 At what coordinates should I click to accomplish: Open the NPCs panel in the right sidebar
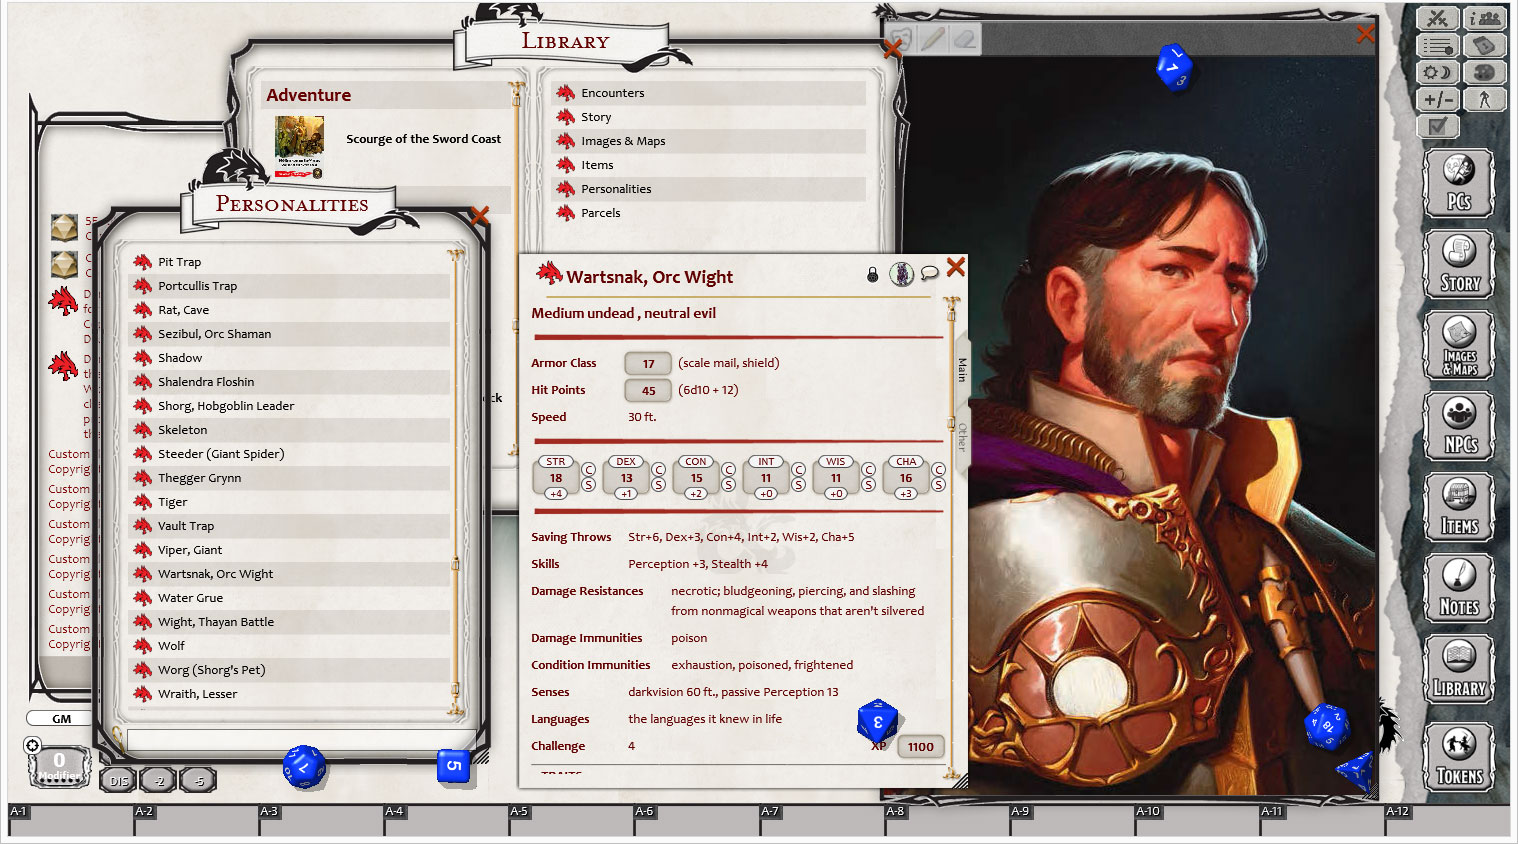coord(1458,425)
